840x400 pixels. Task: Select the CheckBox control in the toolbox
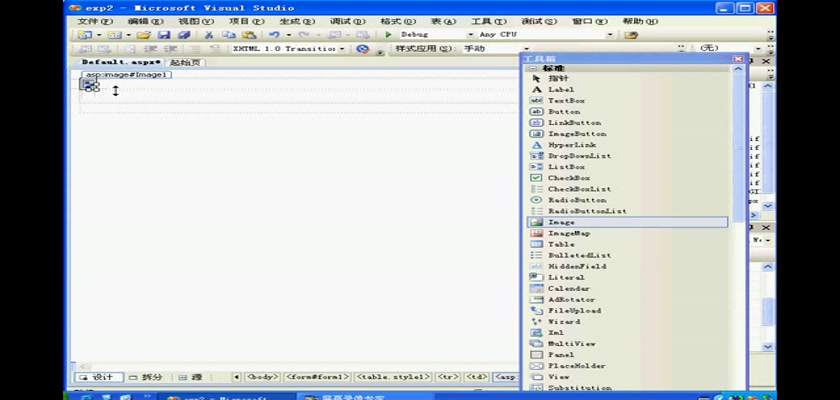click(568, 178)
